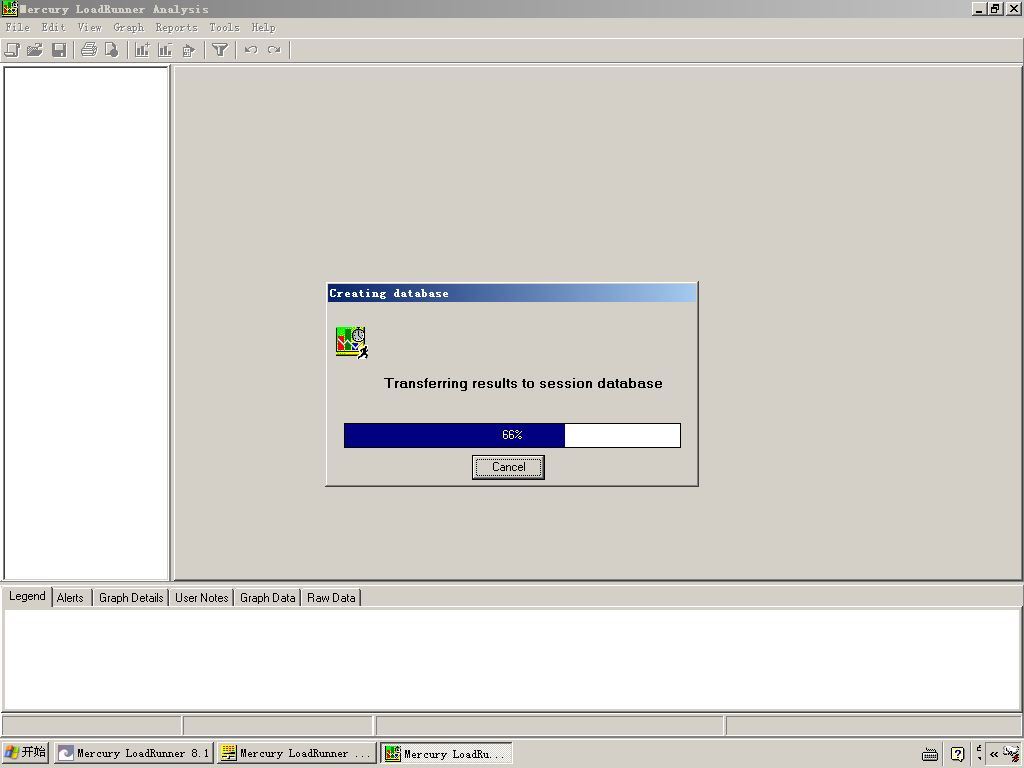Click 'Transferring results to session database' text
This screenshot has height=768, width=1024.
[x=523, y=383]
